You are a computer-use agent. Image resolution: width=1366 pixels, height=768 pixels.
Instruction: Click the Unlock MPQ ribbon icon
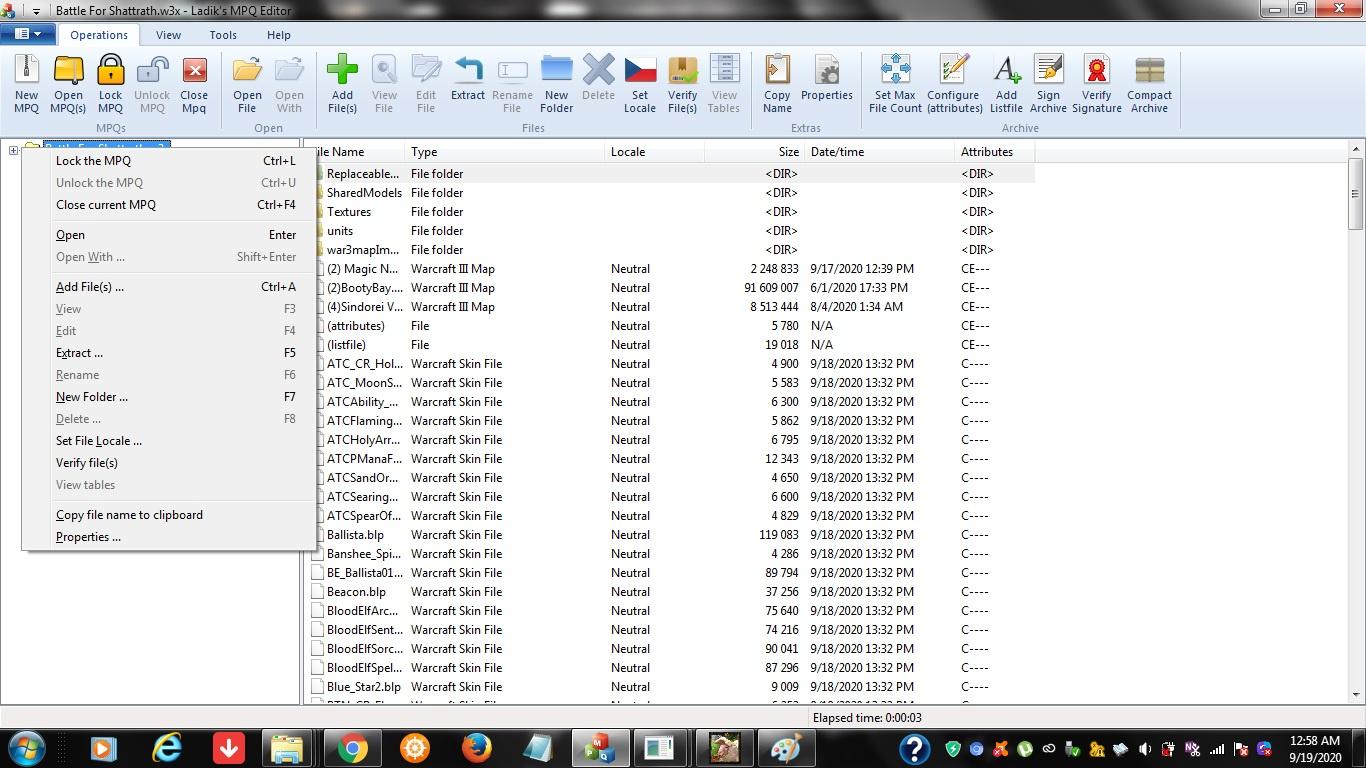[152, 84]
